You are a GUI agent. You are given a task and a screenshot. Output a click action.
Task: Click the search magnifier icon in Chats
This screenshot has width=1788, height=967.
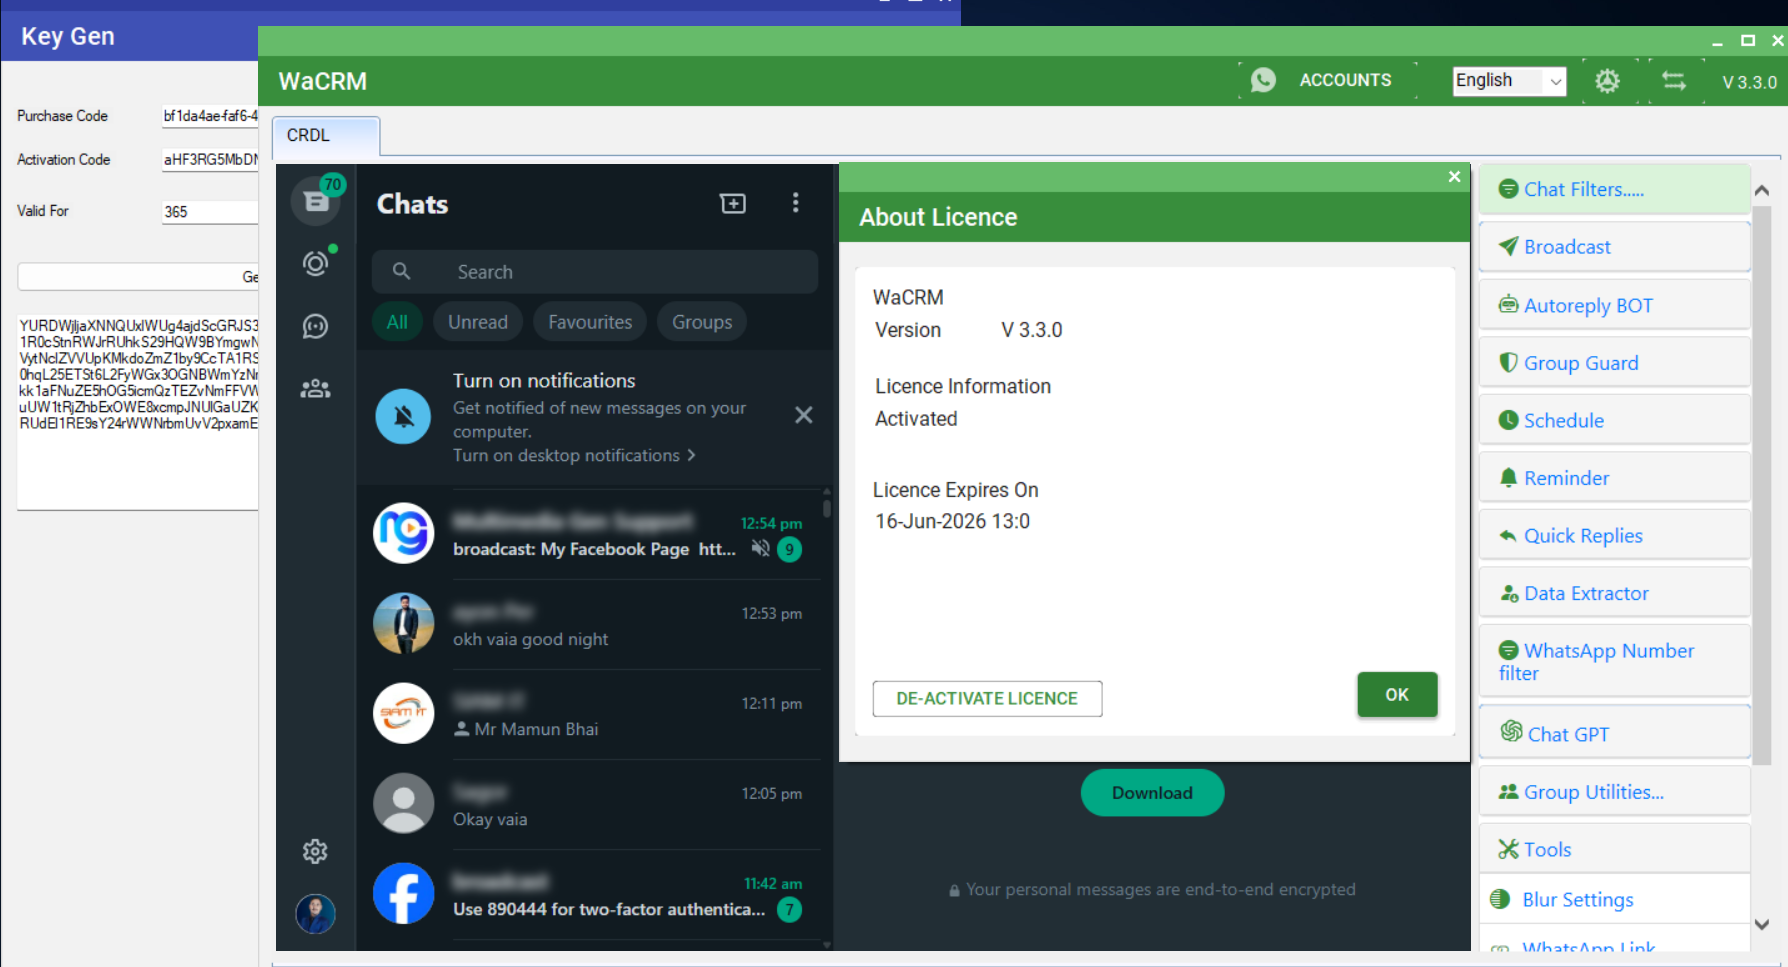click(401, 271)
